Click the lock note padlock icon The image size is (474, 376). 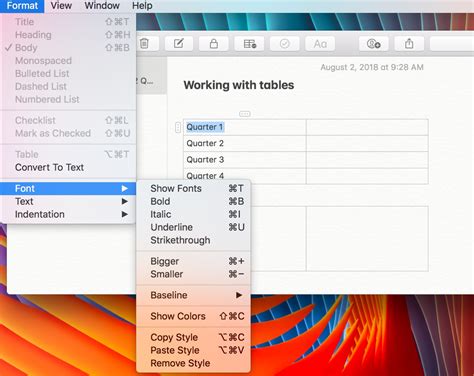[214, 44]
